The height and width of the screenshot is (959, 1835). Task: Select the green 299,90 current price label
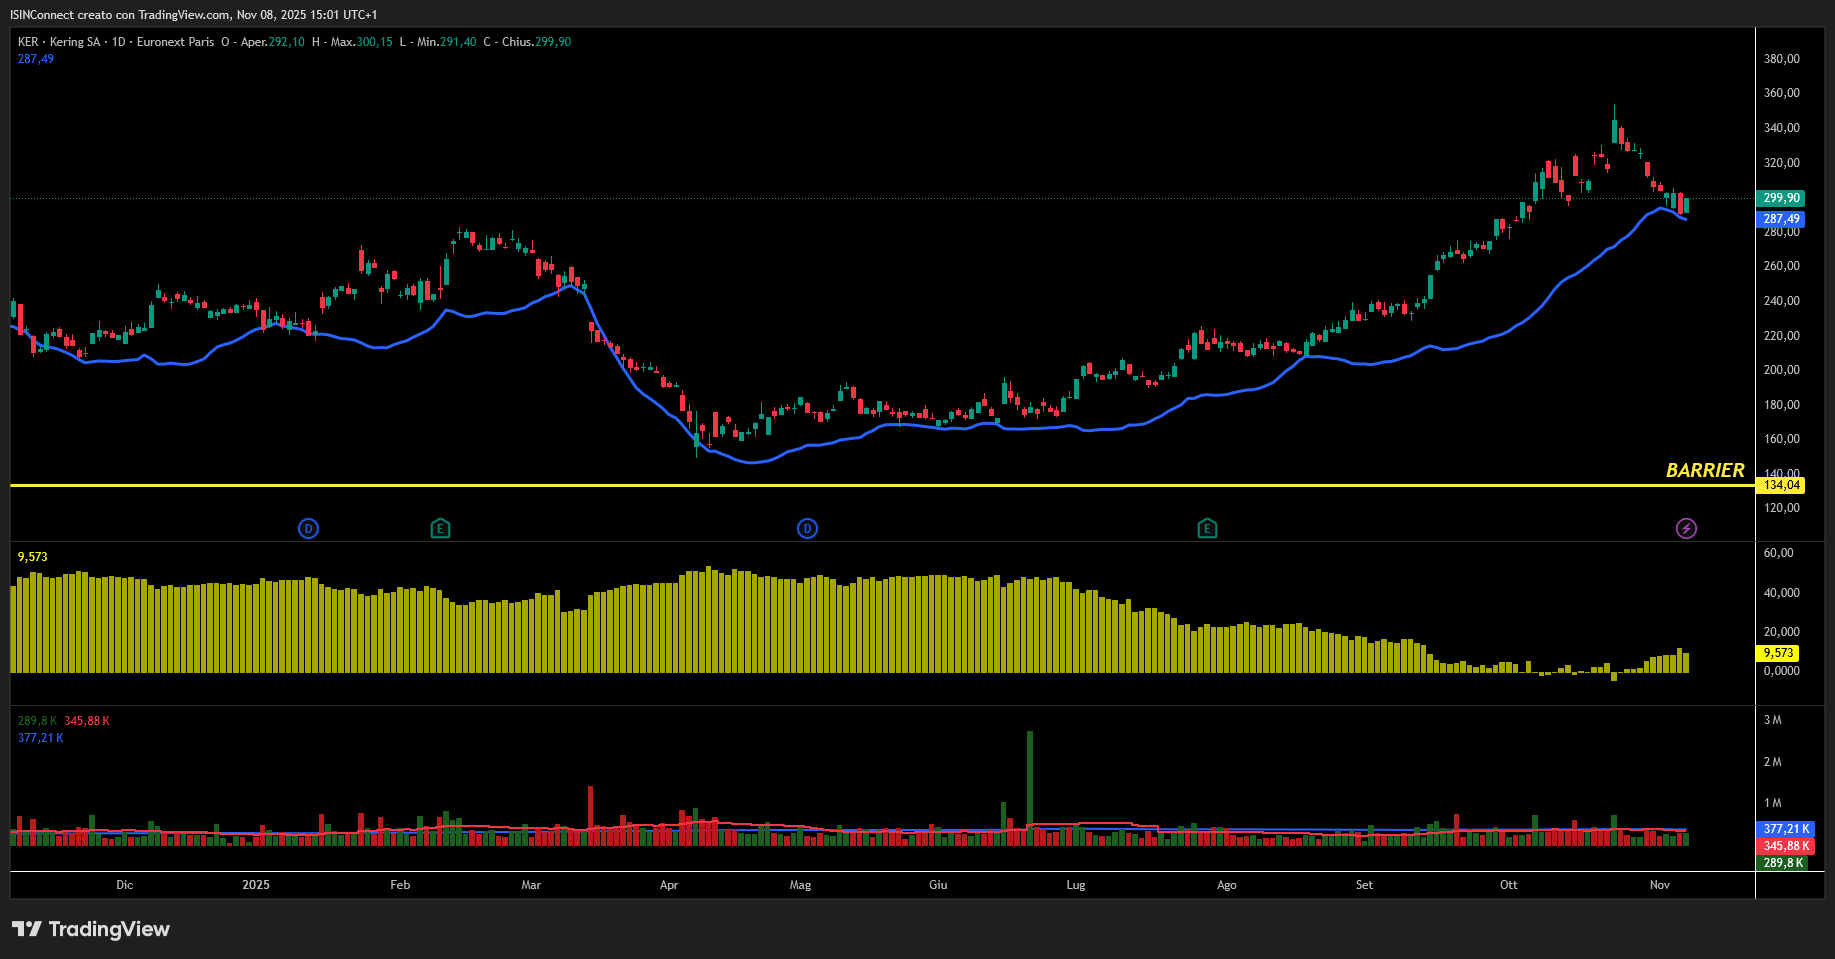click(x=1781, y=198)
